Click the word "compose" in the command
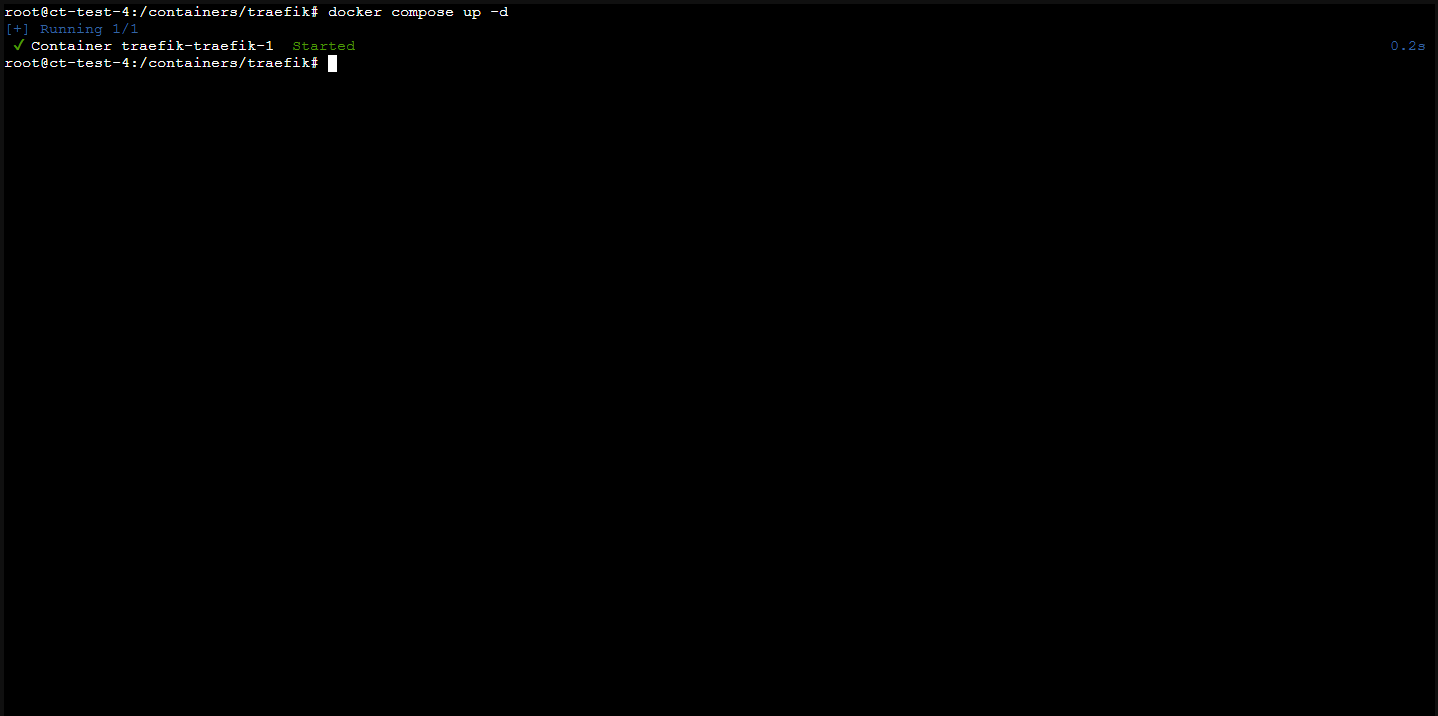This screenshot has height=716, width=1438. click(421, 12)
